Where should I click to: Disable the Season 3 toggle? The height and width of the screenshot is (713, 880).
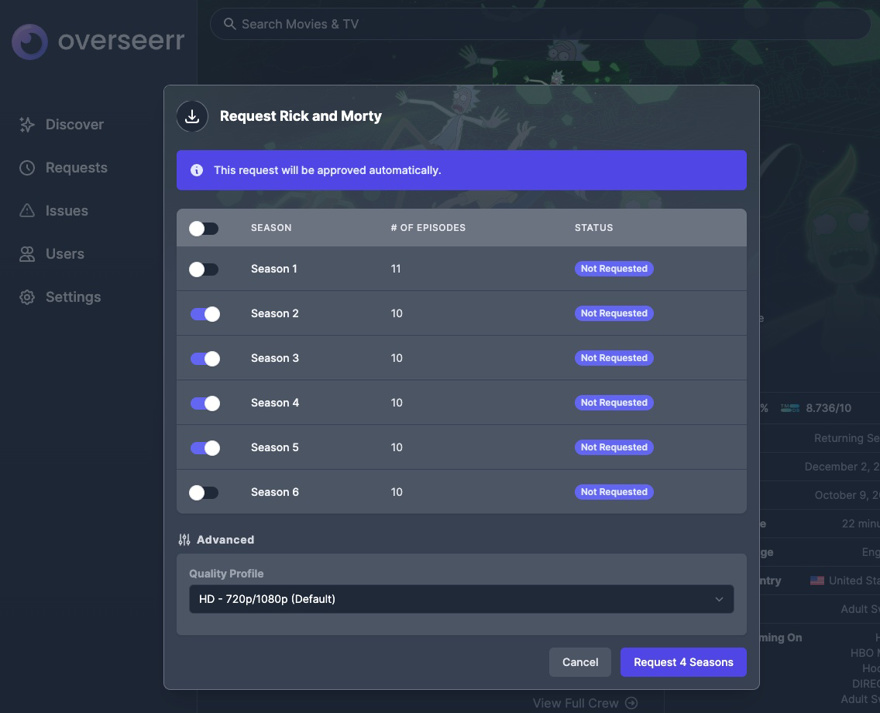coord(205,358)
